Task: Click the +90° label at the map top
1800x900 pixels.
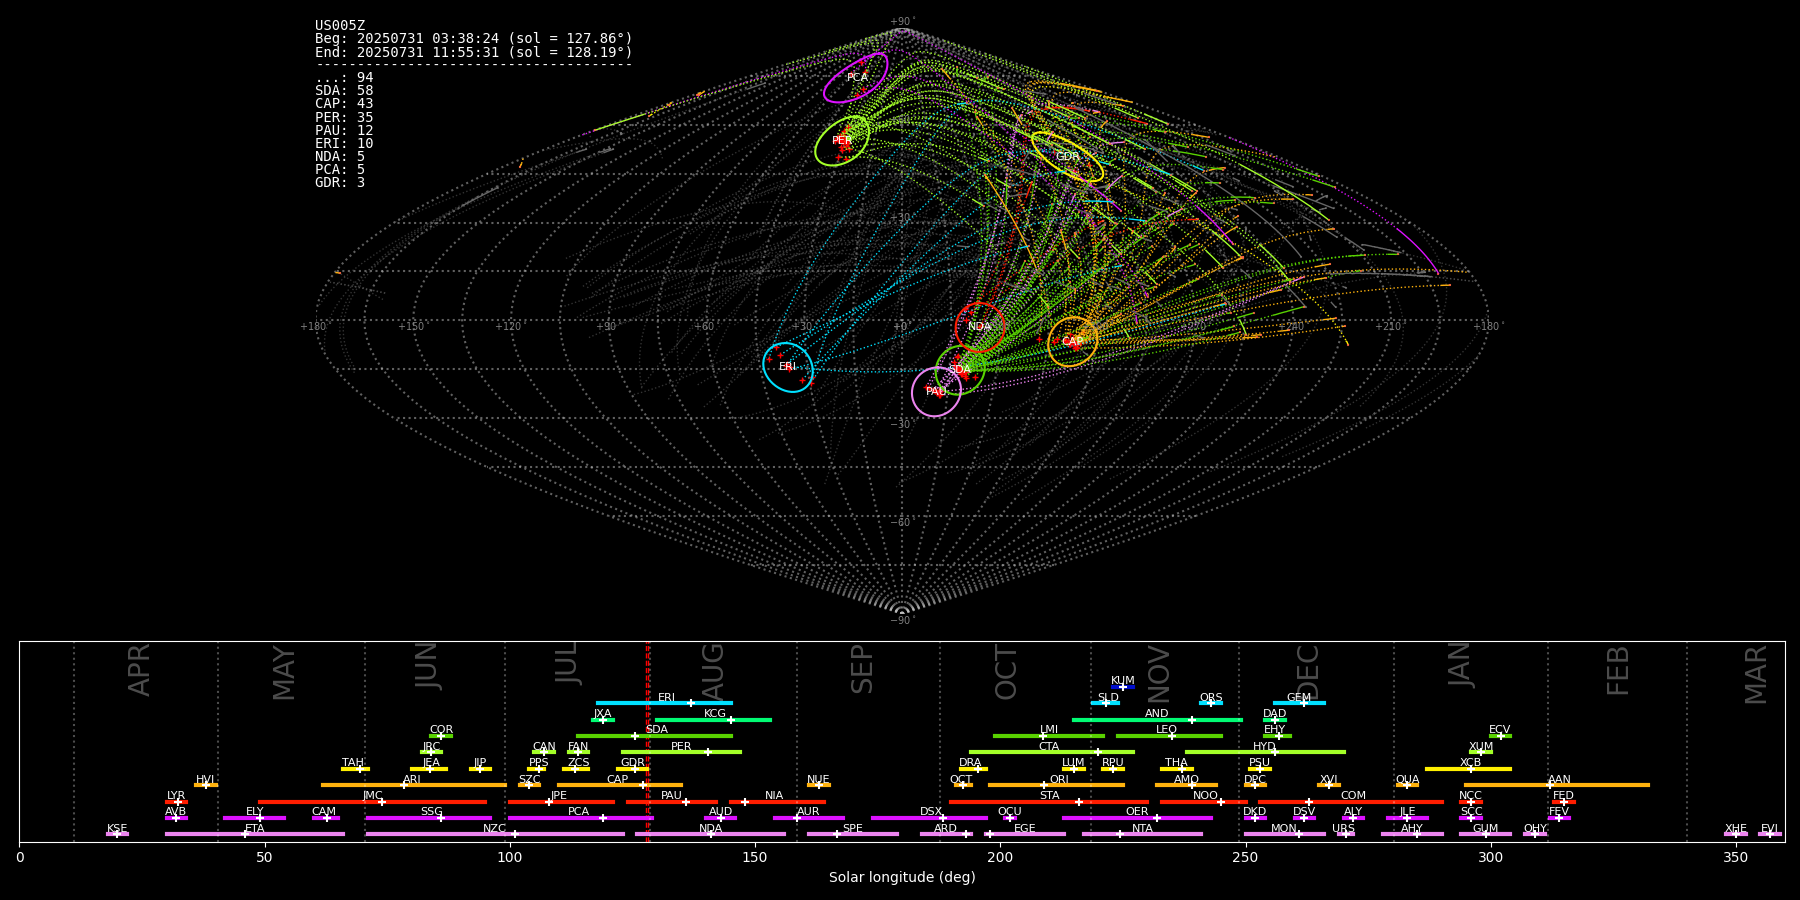Action: click(x=902, y=22)
